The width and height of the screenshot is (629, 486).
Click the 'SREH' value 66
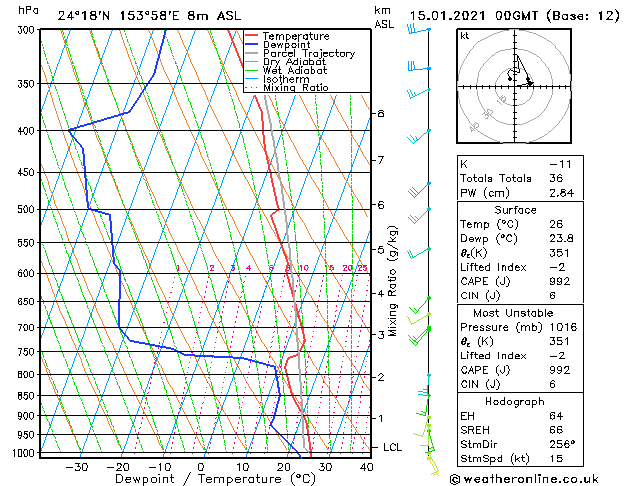click(556, 430)
